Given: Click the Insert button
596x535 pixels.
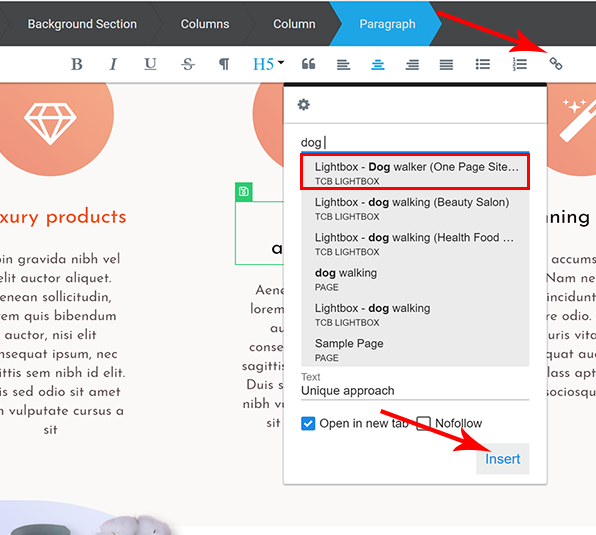Looking at the screenshot, I should coord(502,459).
